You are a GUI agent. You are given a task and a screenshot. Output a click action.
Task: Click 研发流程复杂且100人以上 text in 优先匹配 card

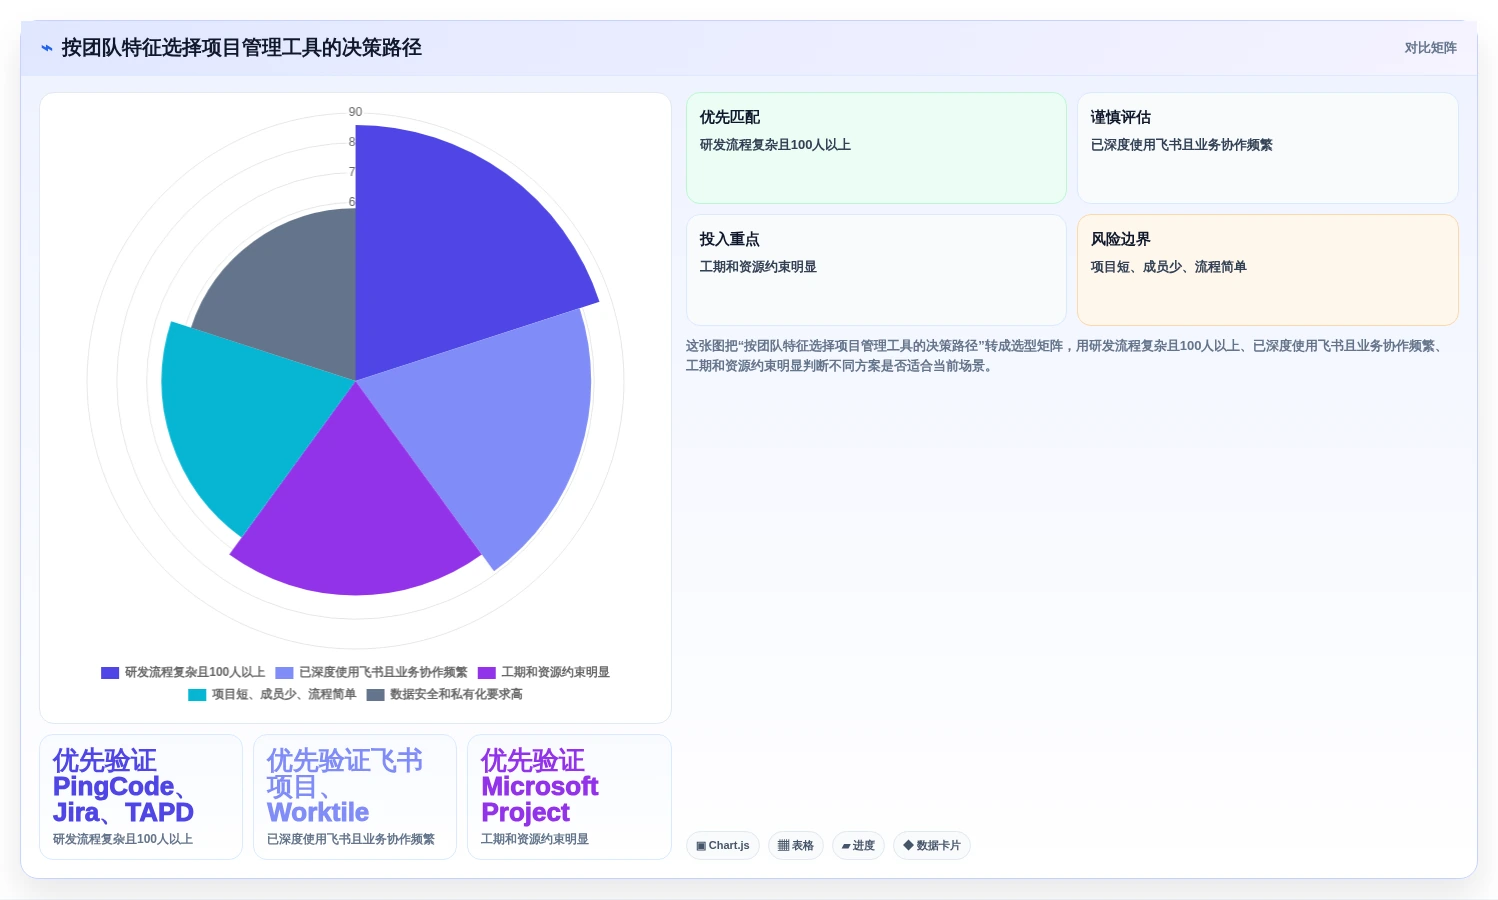tap(775, 145)
